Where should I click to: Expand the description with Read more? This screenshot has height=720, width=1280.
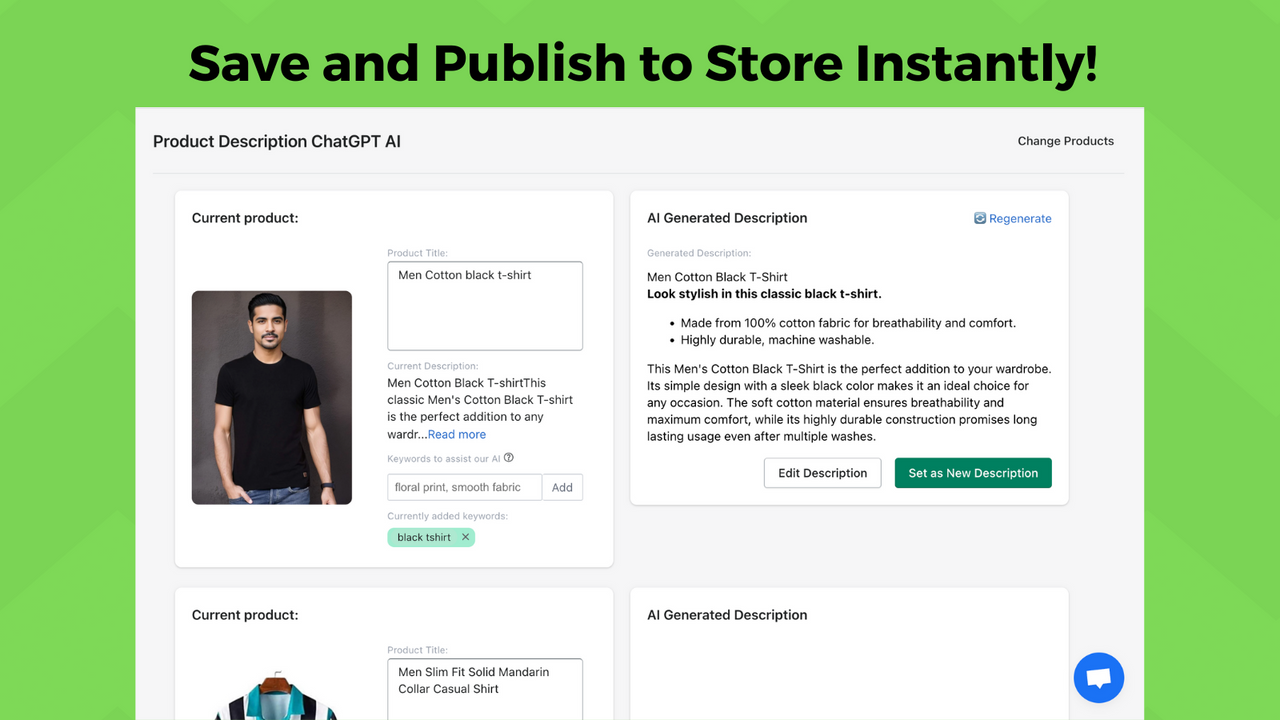[457, 434]
